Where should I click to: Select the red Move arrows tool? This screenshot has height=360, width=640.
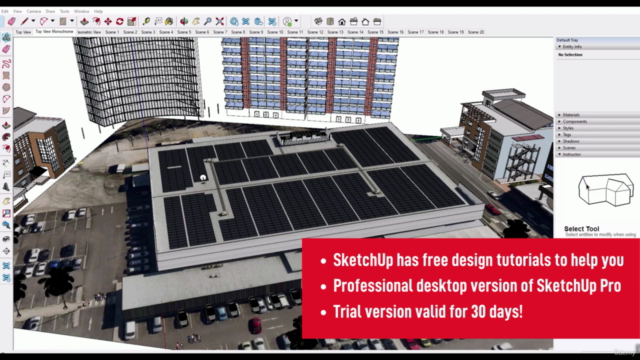(x=108, y=21)
